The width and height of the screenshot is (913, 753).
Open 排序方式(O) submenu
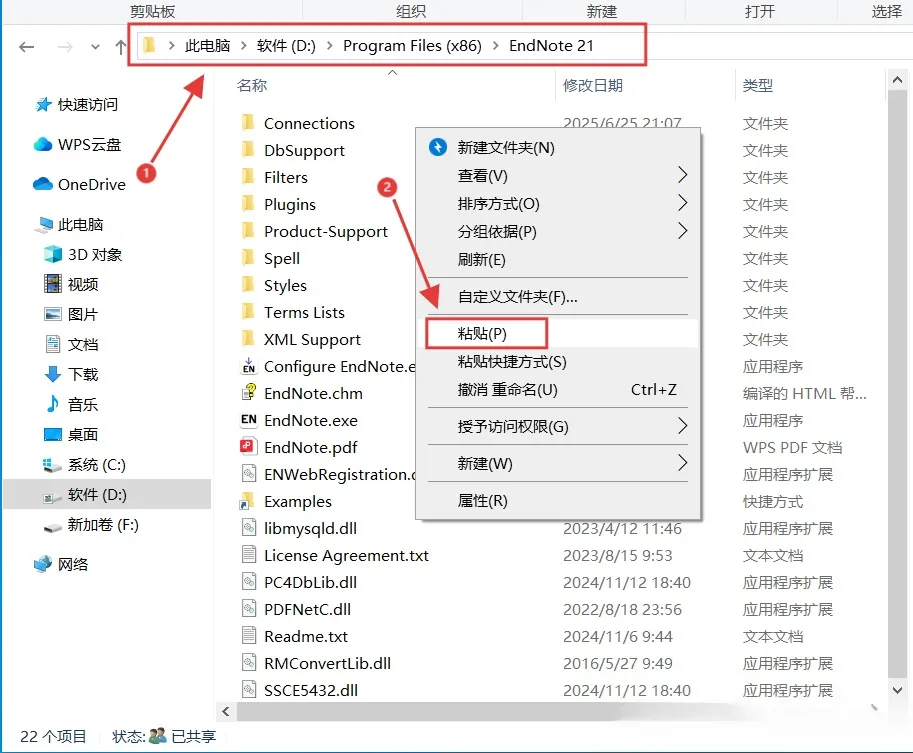(559, 204)
